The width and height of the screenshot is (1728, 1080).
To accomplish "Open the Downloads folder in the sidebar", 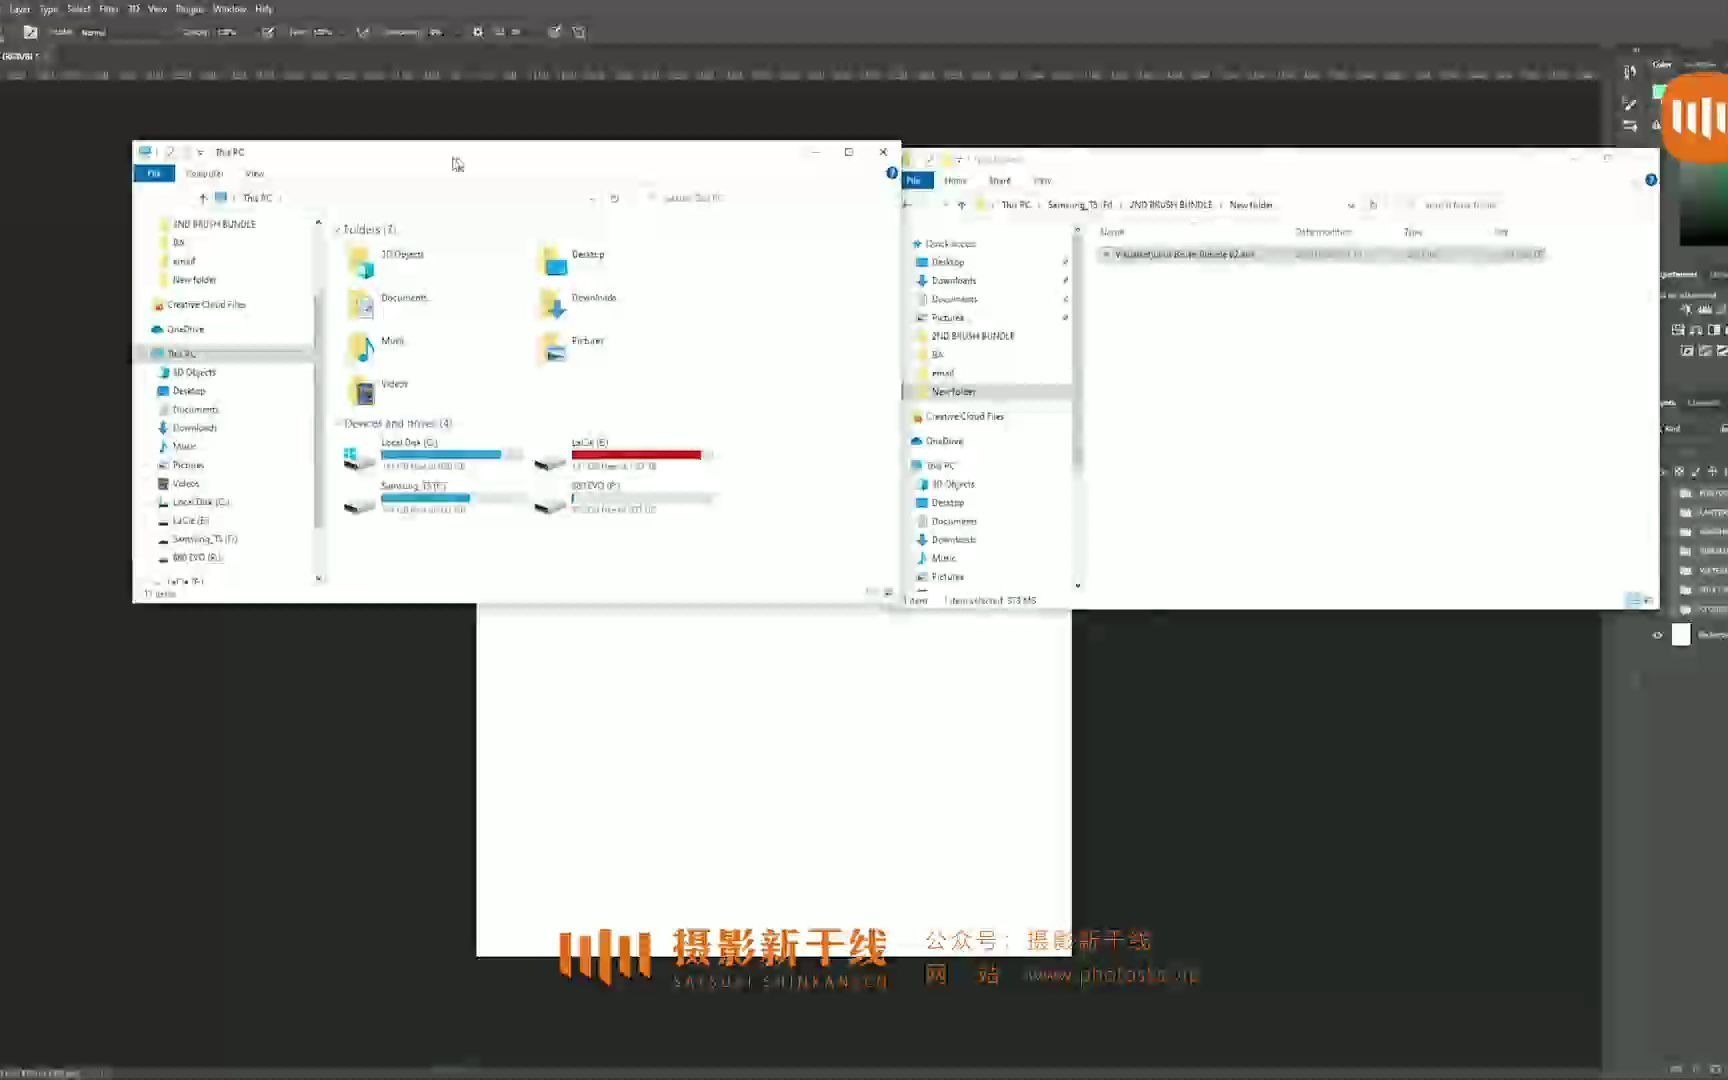I will (952, 280).
